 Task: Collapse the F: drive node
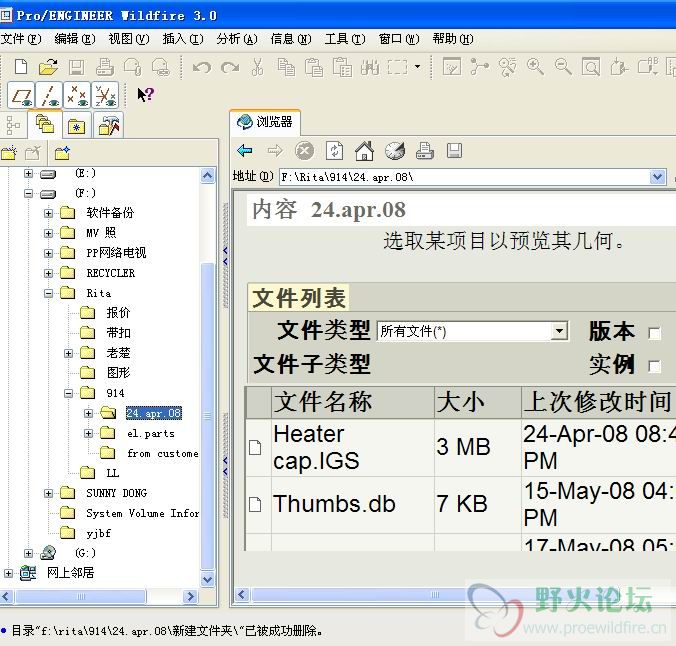pos(28,193)
